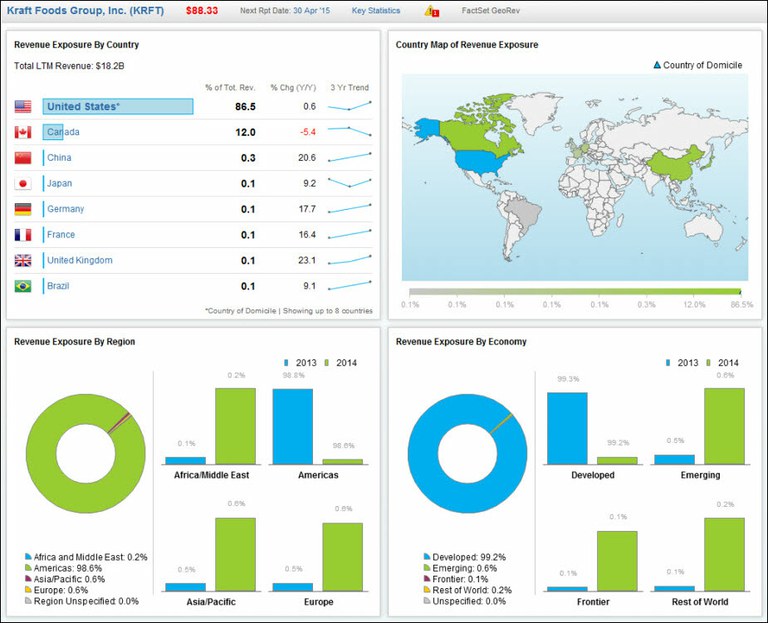This screenshot has height=623, width=768.
Task: Click the green Region donut chart
Action: [x=42, y=454]
